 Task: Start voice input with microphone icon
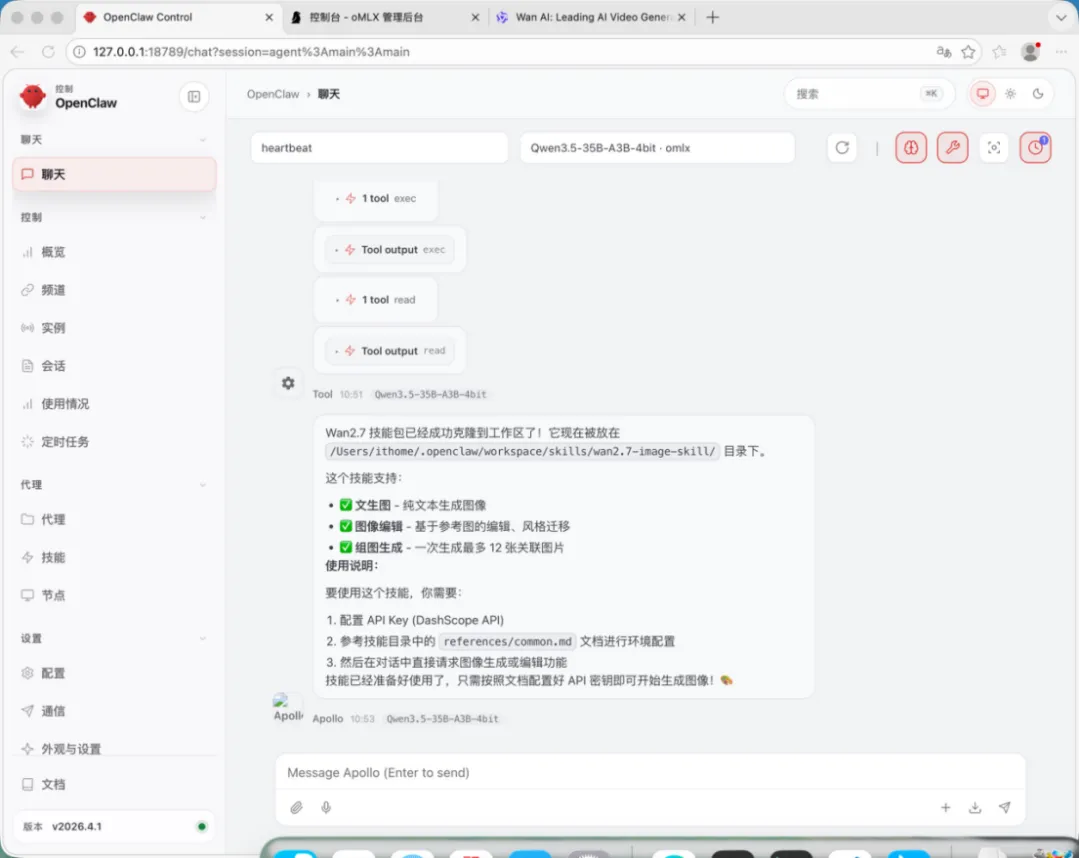[x=326, y=807]
